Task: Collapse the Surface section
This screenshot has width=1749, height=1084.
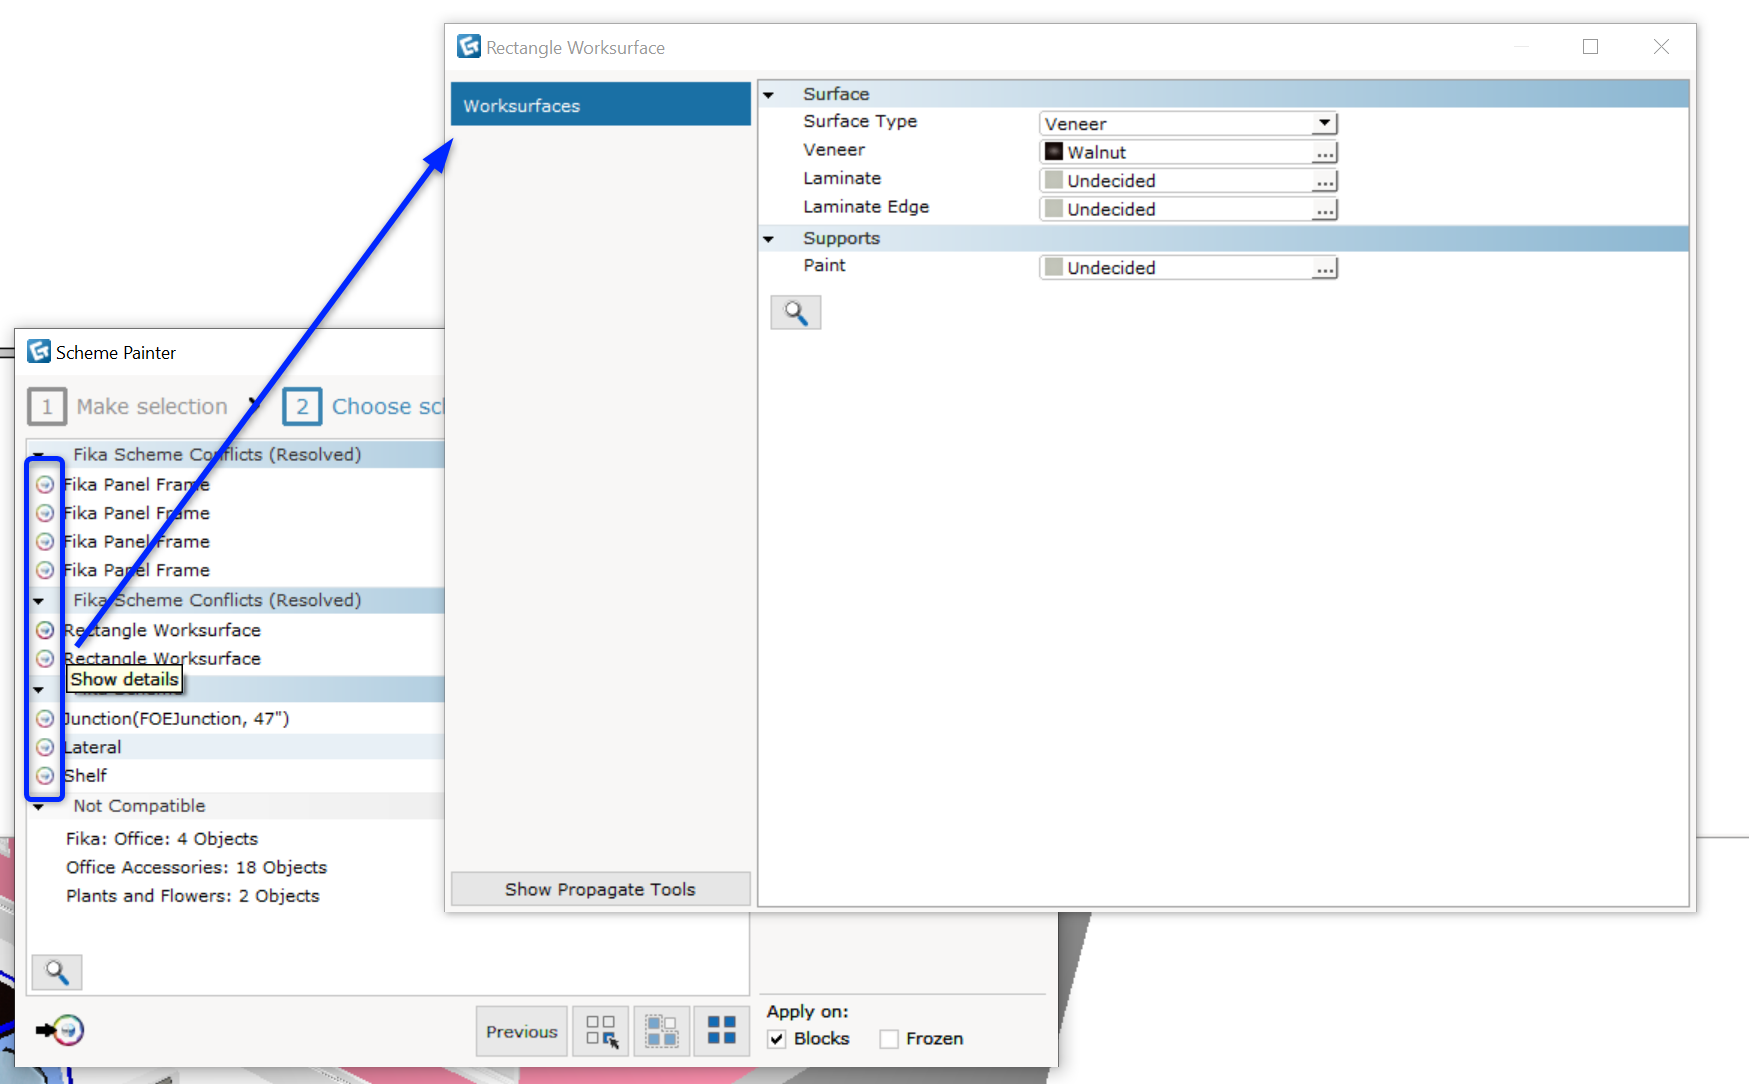Action: (x=769, y=95)
